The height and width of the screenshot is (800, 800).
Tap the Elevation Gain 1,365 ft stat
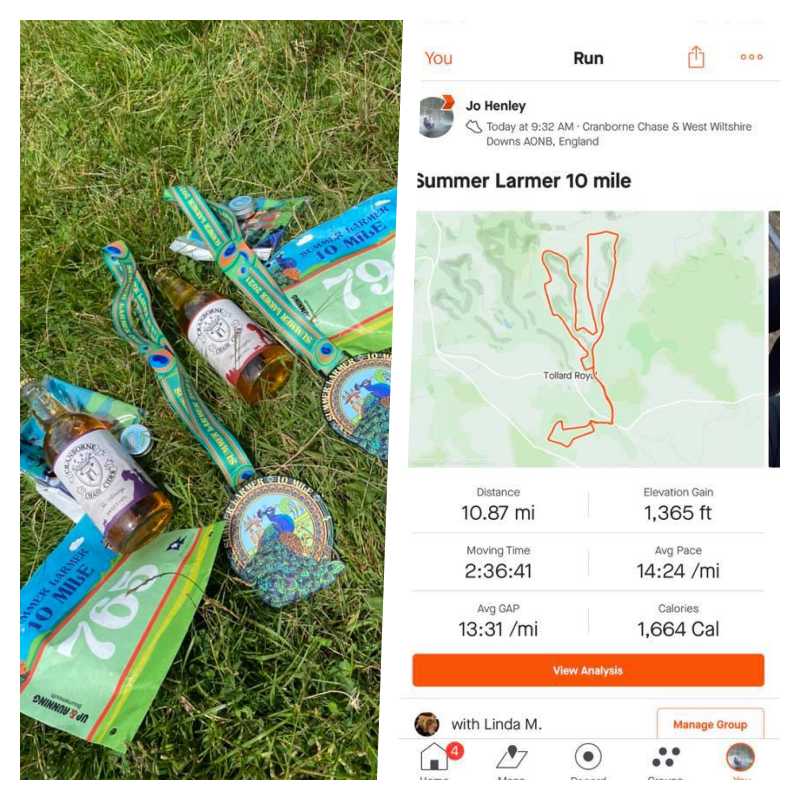678,505
